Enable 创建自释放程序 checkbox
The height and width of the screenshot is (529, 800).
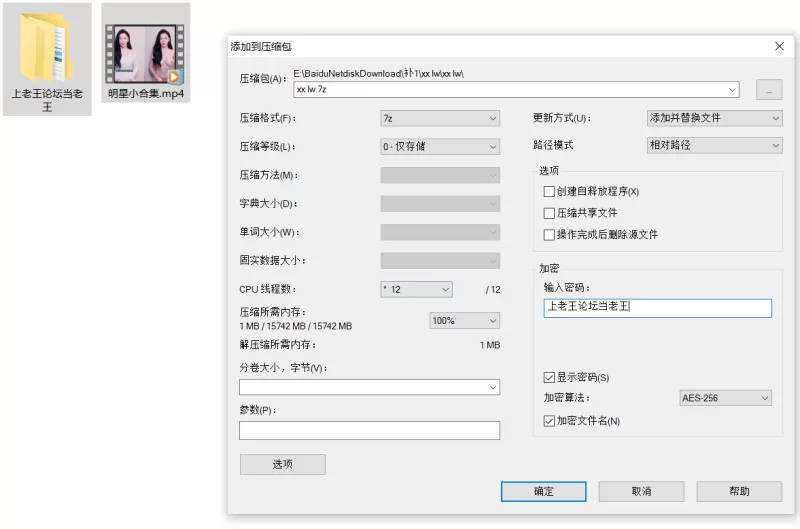pyautogui.click(x=548, y=191)
